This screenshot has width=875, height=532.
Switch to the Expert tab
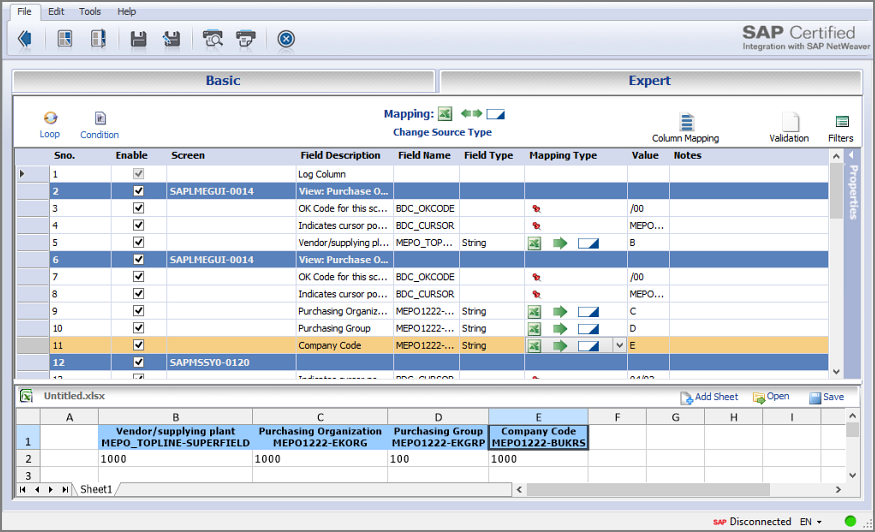650,81
